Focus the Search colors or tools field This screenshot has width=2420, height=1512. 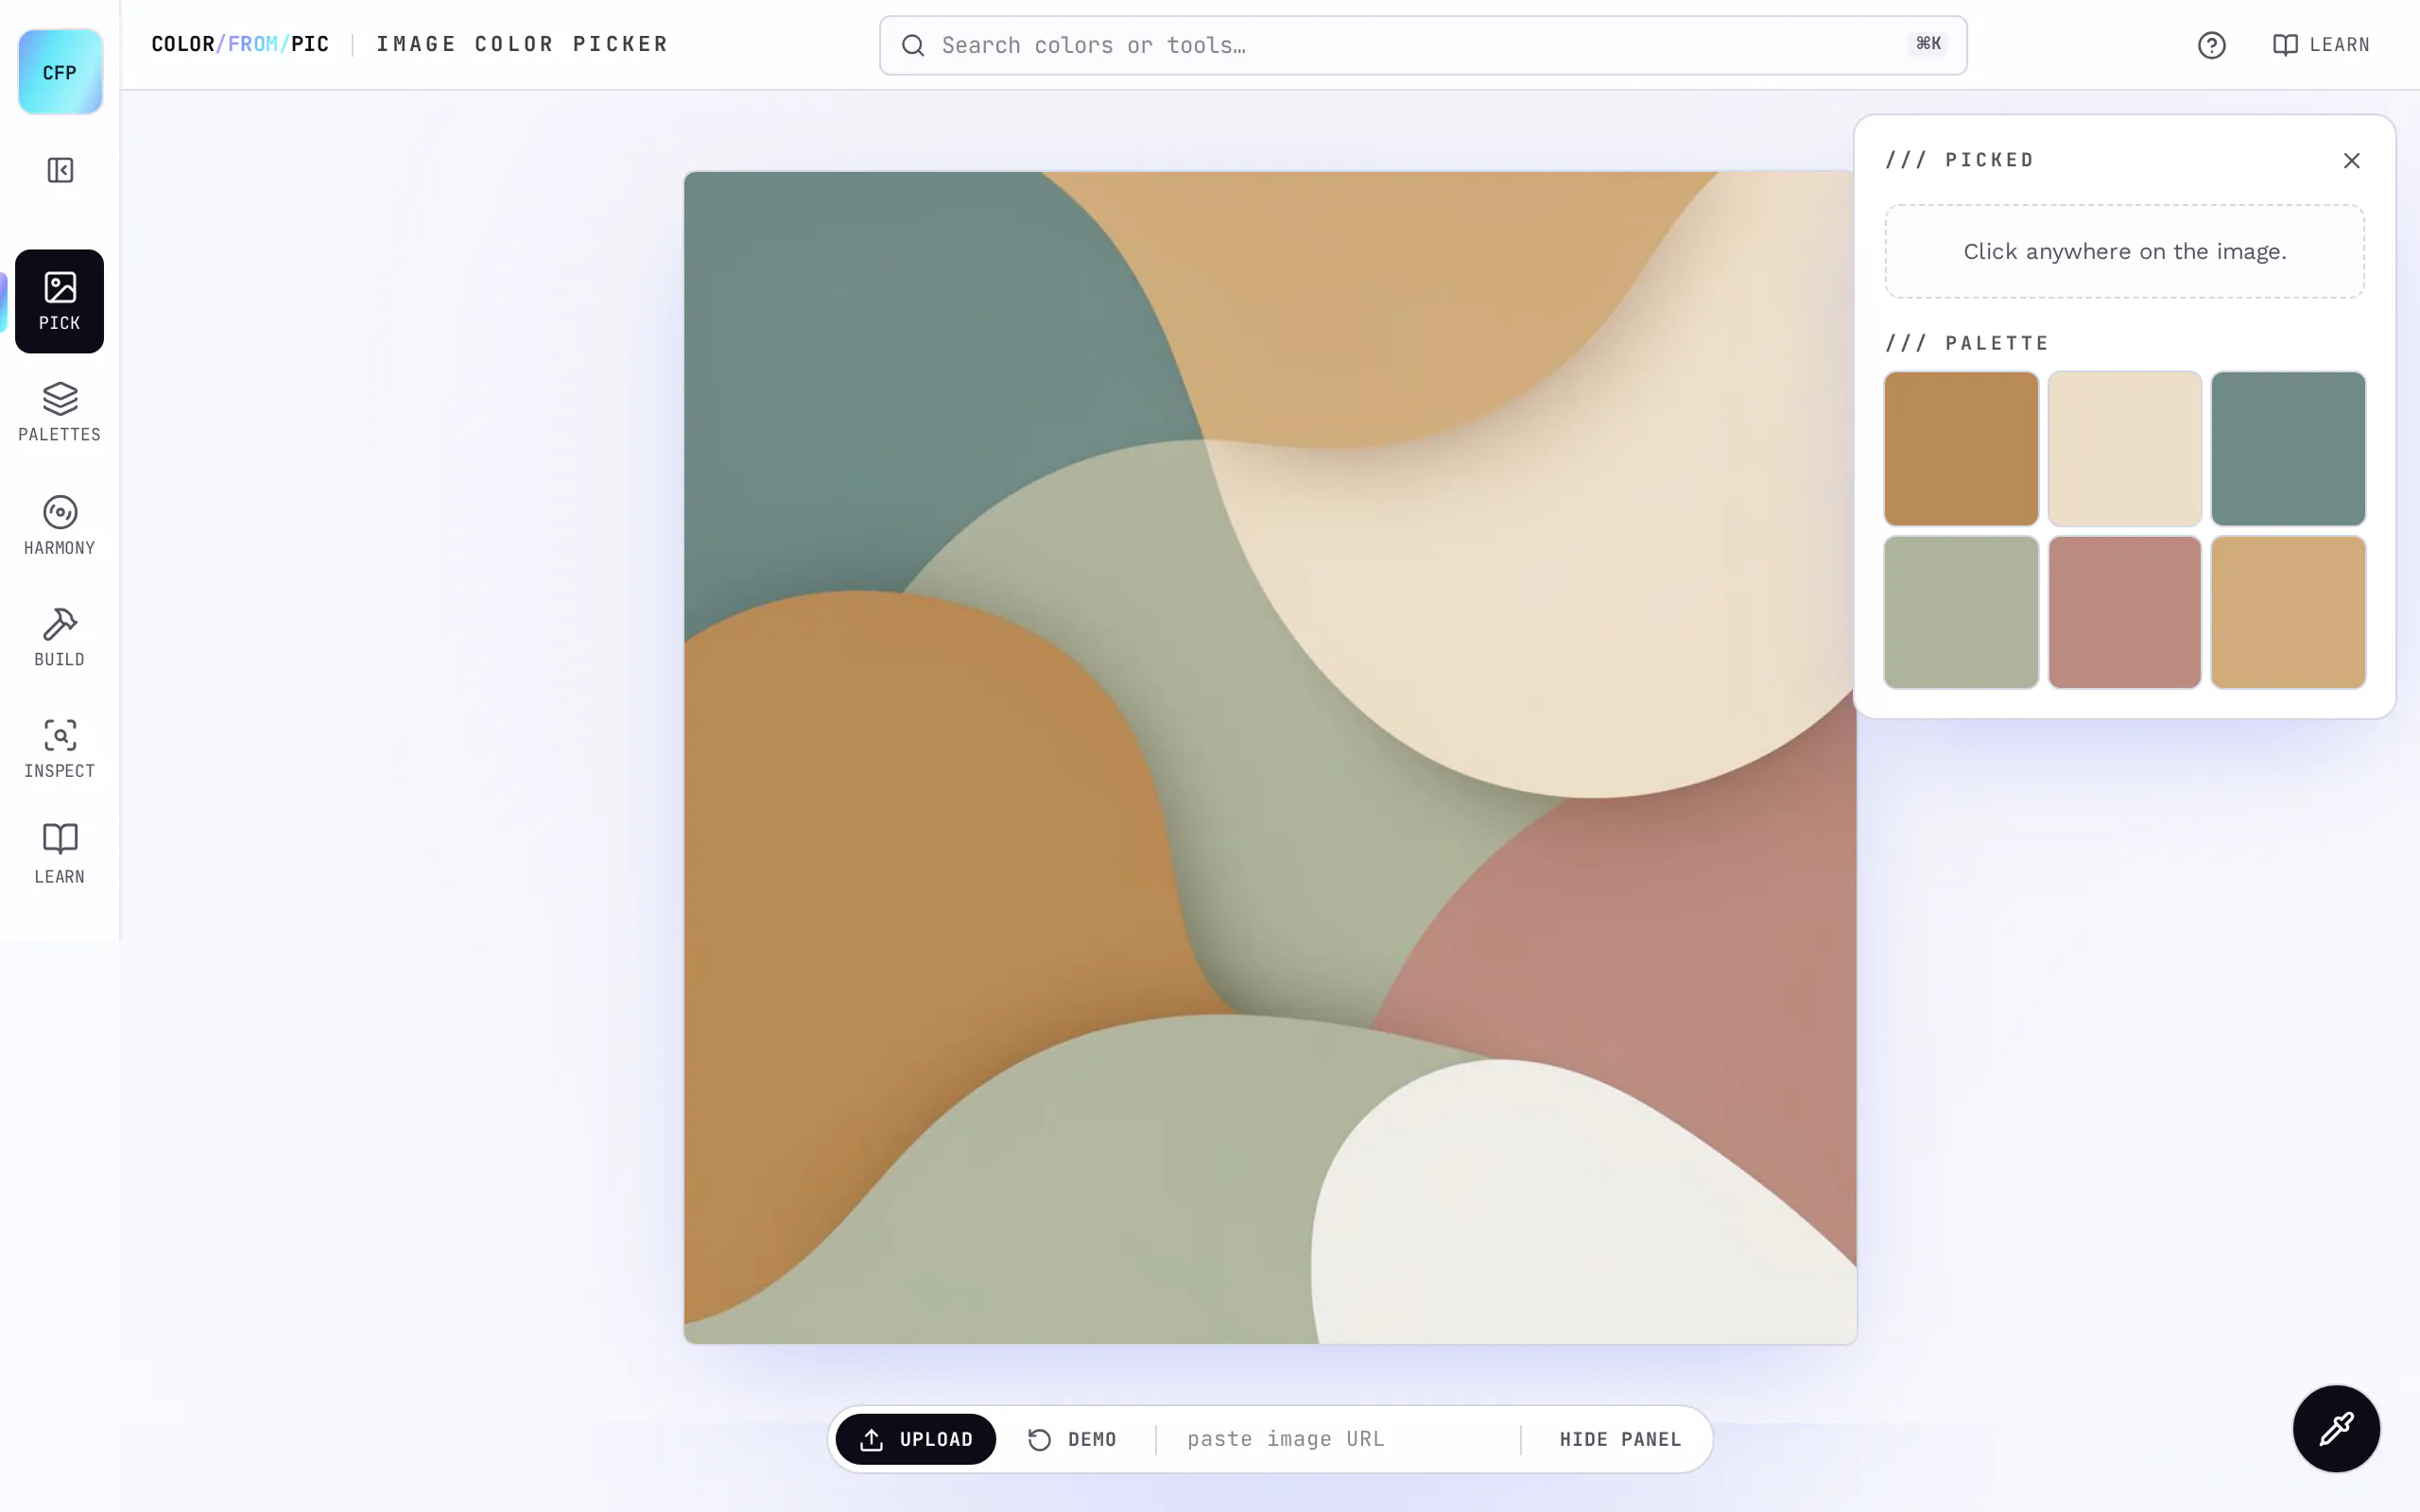1423,45
